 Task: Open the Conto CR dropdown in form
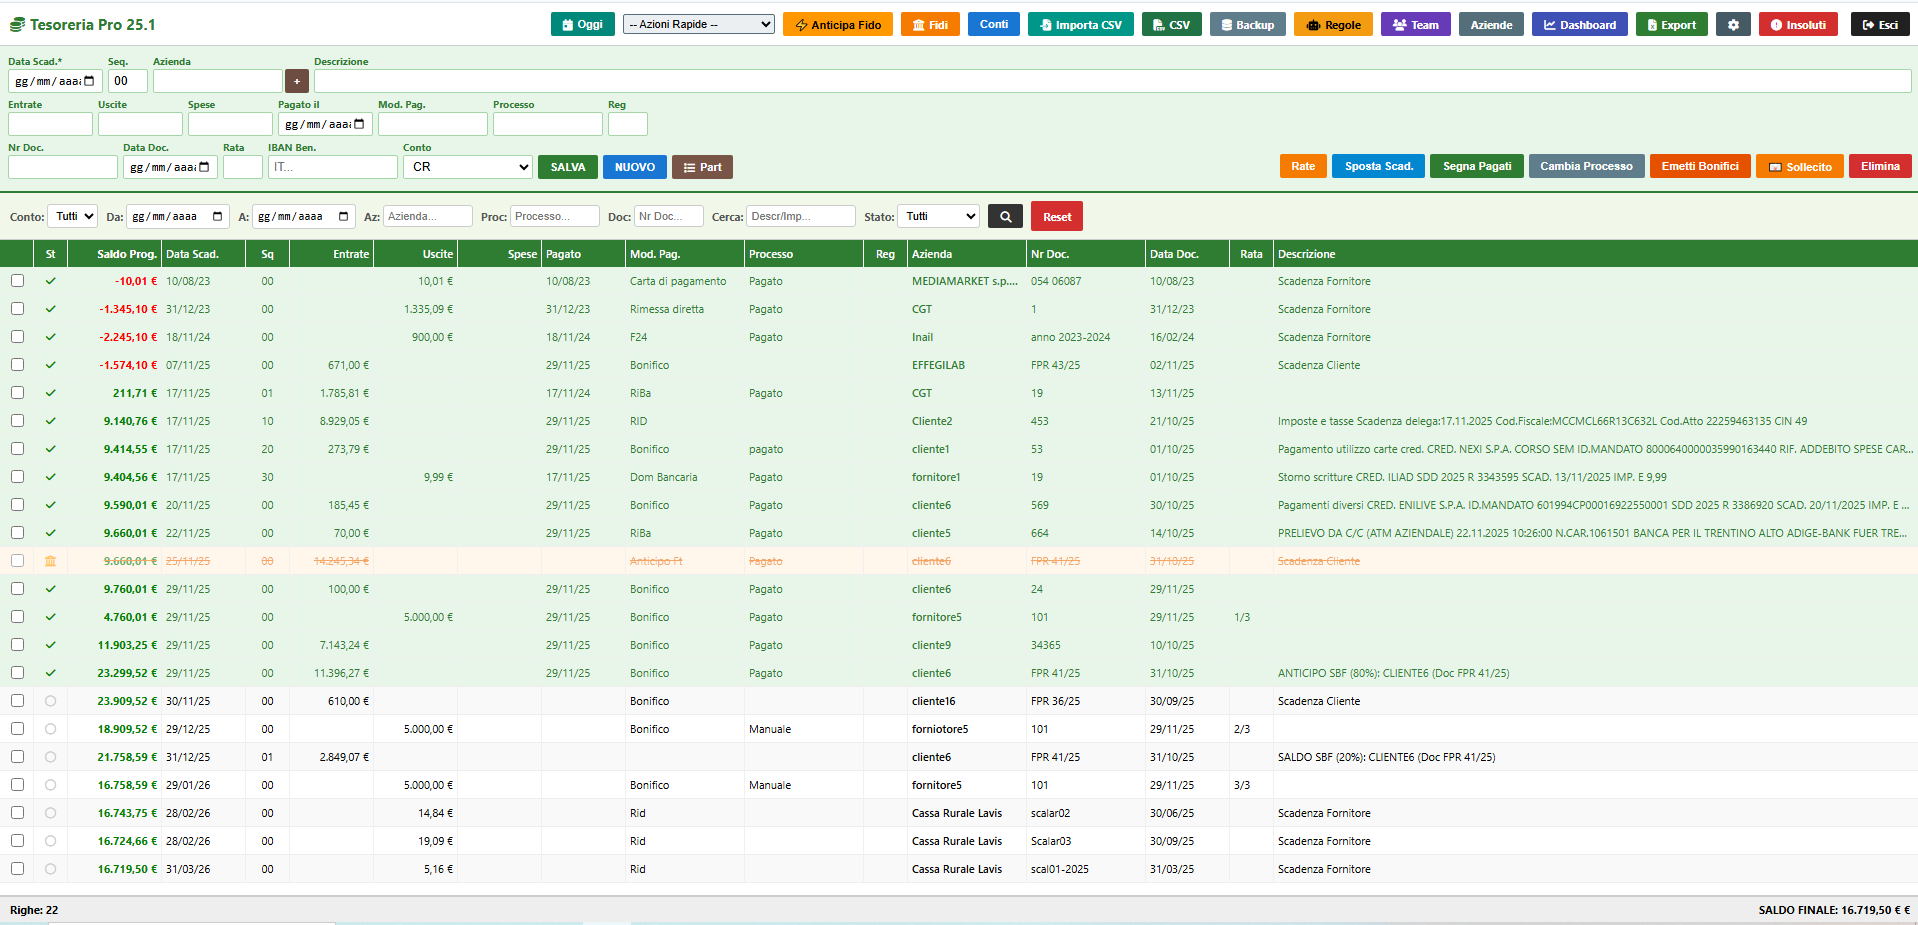pyautogui.click(x=468, y=167)
